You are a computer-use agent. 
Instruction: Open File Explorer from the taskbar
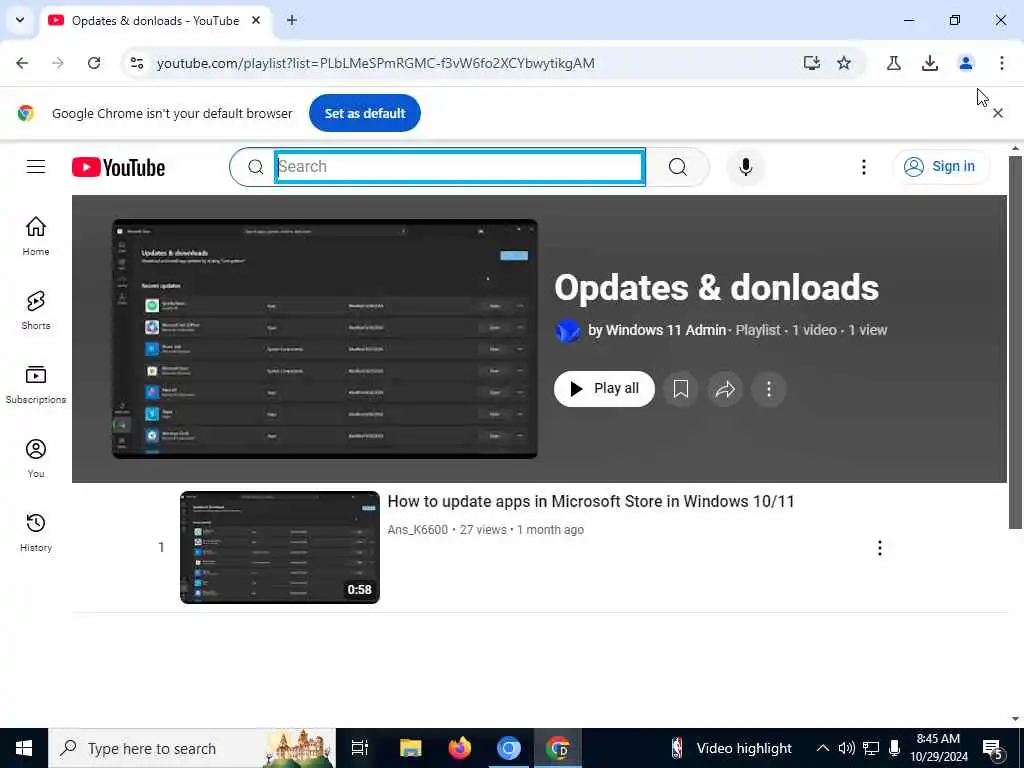(x=411, y=748)
